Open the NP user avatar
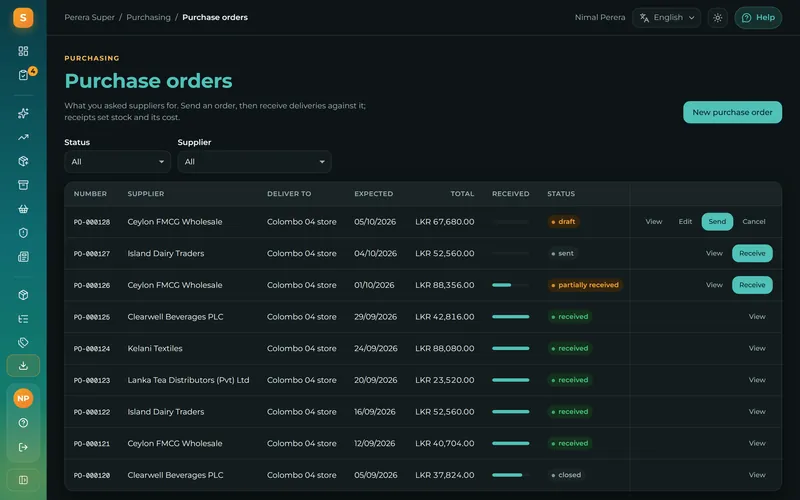 (23, 398)
